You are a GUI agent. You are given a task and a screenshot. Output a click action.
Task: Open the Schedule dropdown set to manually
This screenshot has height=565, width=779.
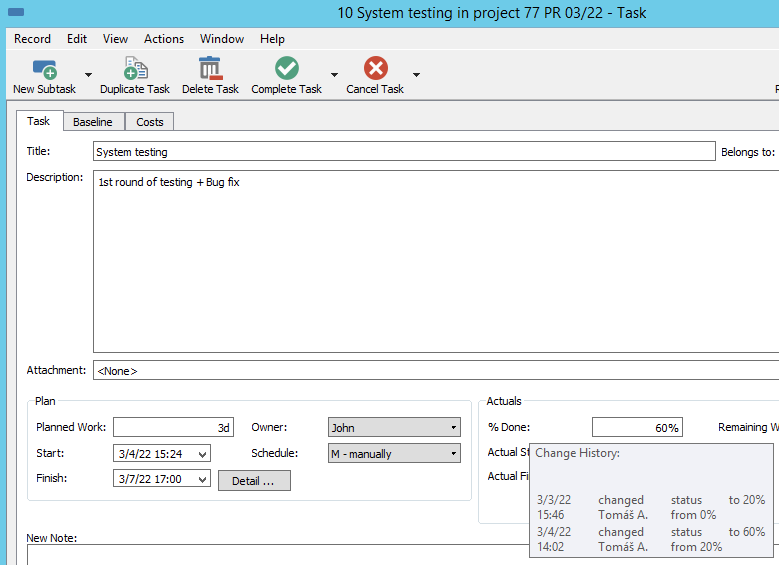click(x=394, y=454)
